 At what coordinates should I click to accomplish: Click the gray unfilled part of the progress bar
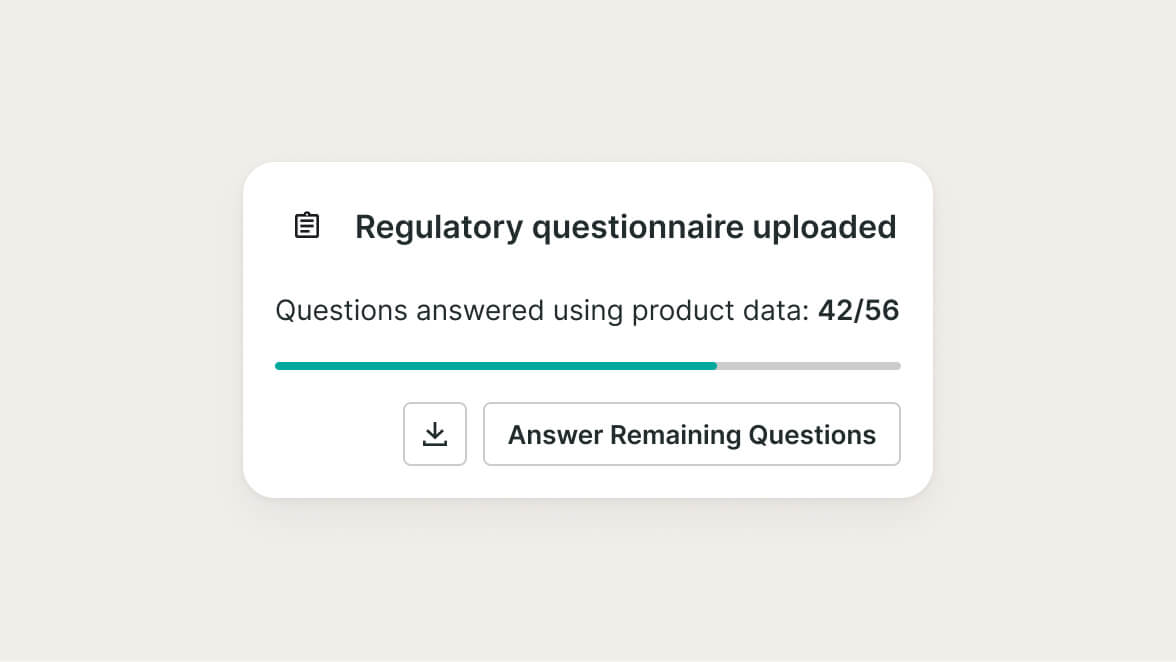(808, 366)
